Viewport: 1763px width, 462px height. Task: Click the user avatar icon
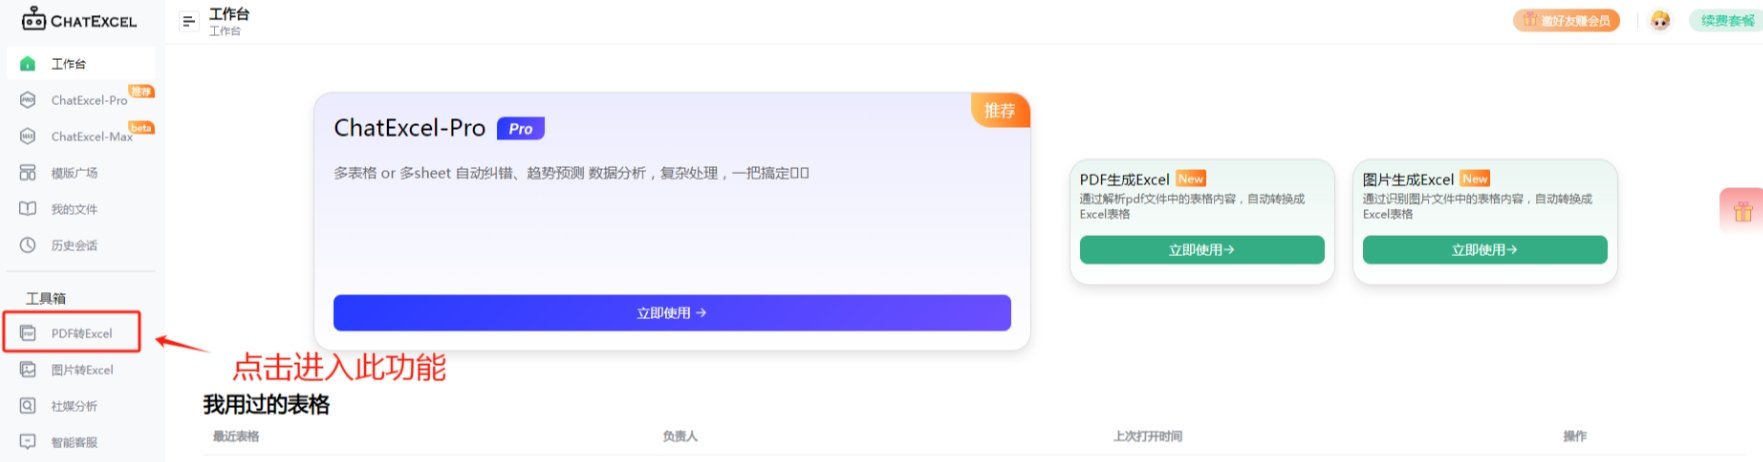coord(1660,20)
